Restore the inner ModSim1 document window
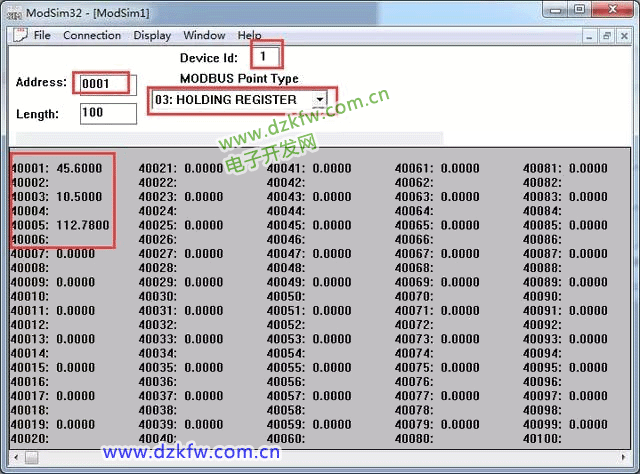640x474 pixels. point(607,35)
